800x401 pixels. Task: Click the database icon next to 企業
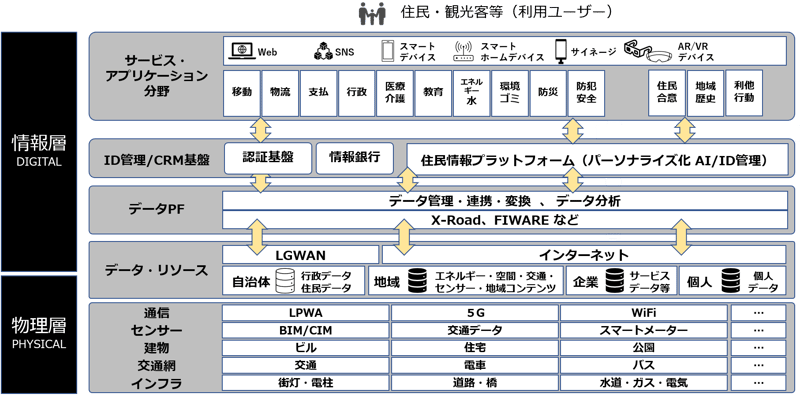click(614, 281)
